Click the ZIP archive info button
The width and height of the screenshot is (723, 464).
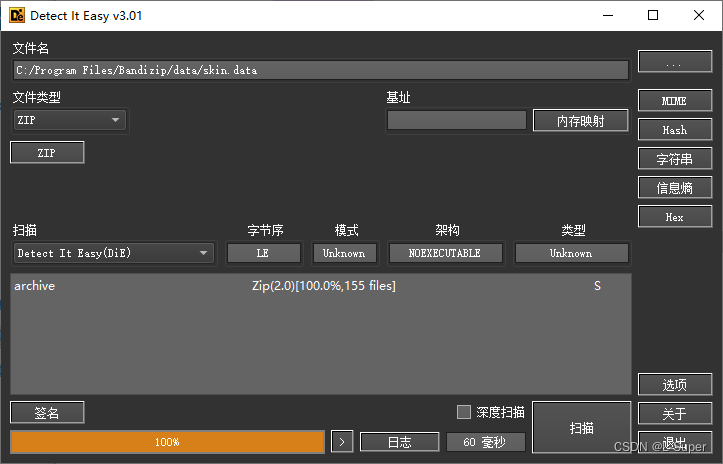coord(47,153)
